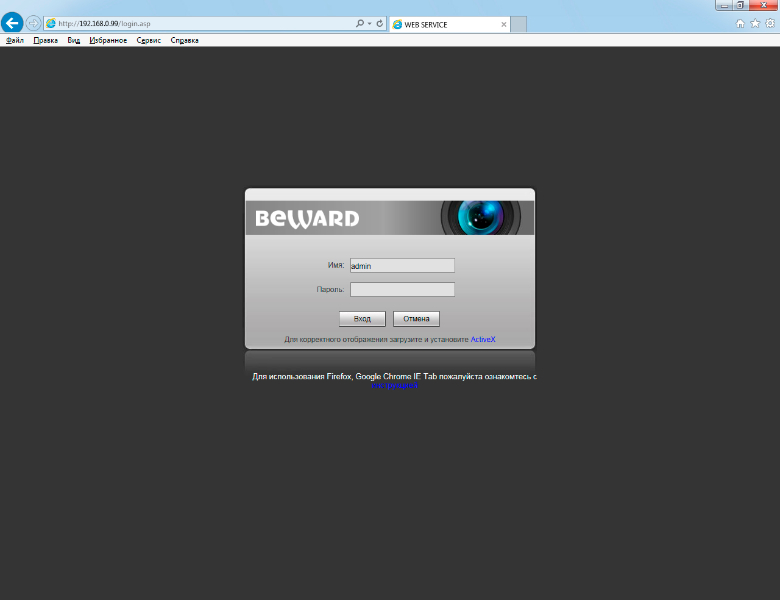Close the WEB SERVICE tab
This screenshot has width=780, height=600.
[x=503, y=24]
